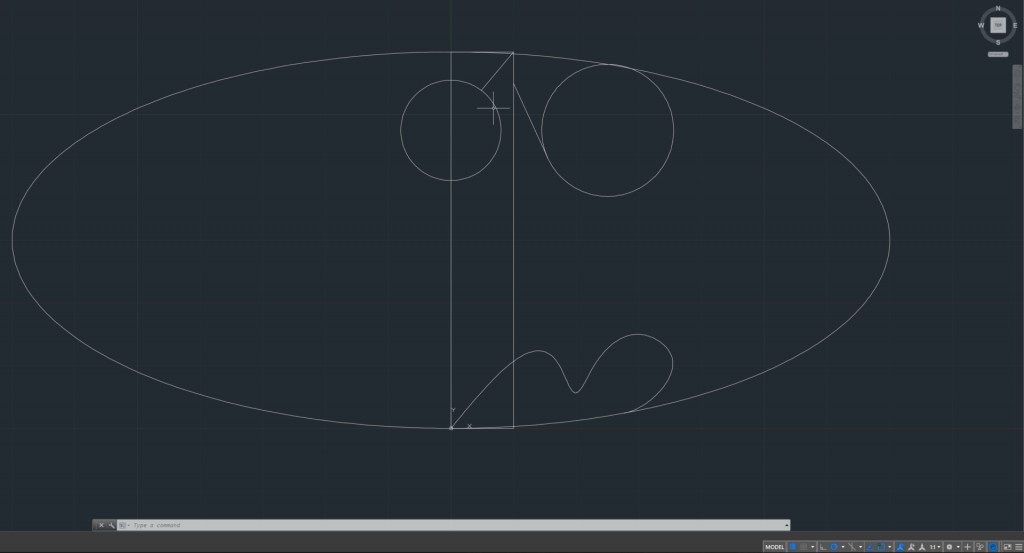Open the coordinate system menu below the ViewCube
Screen dimensions: 1024x553
(998, 54)
